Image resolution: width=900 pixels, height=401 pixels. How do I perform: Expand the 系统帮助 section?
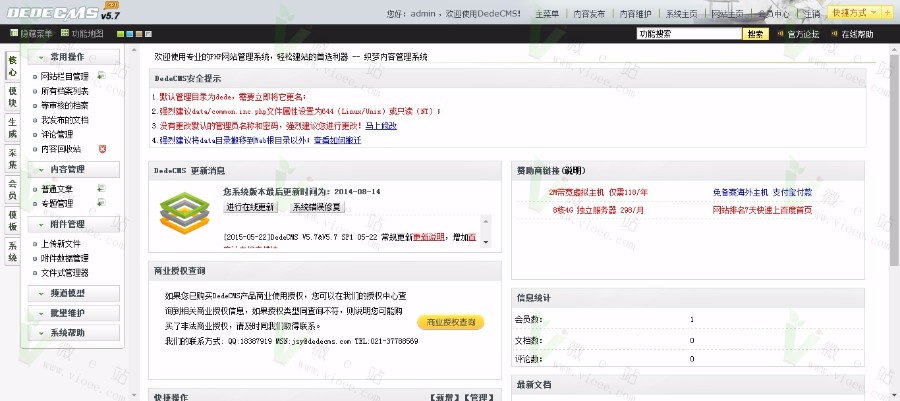pos(73,333)
